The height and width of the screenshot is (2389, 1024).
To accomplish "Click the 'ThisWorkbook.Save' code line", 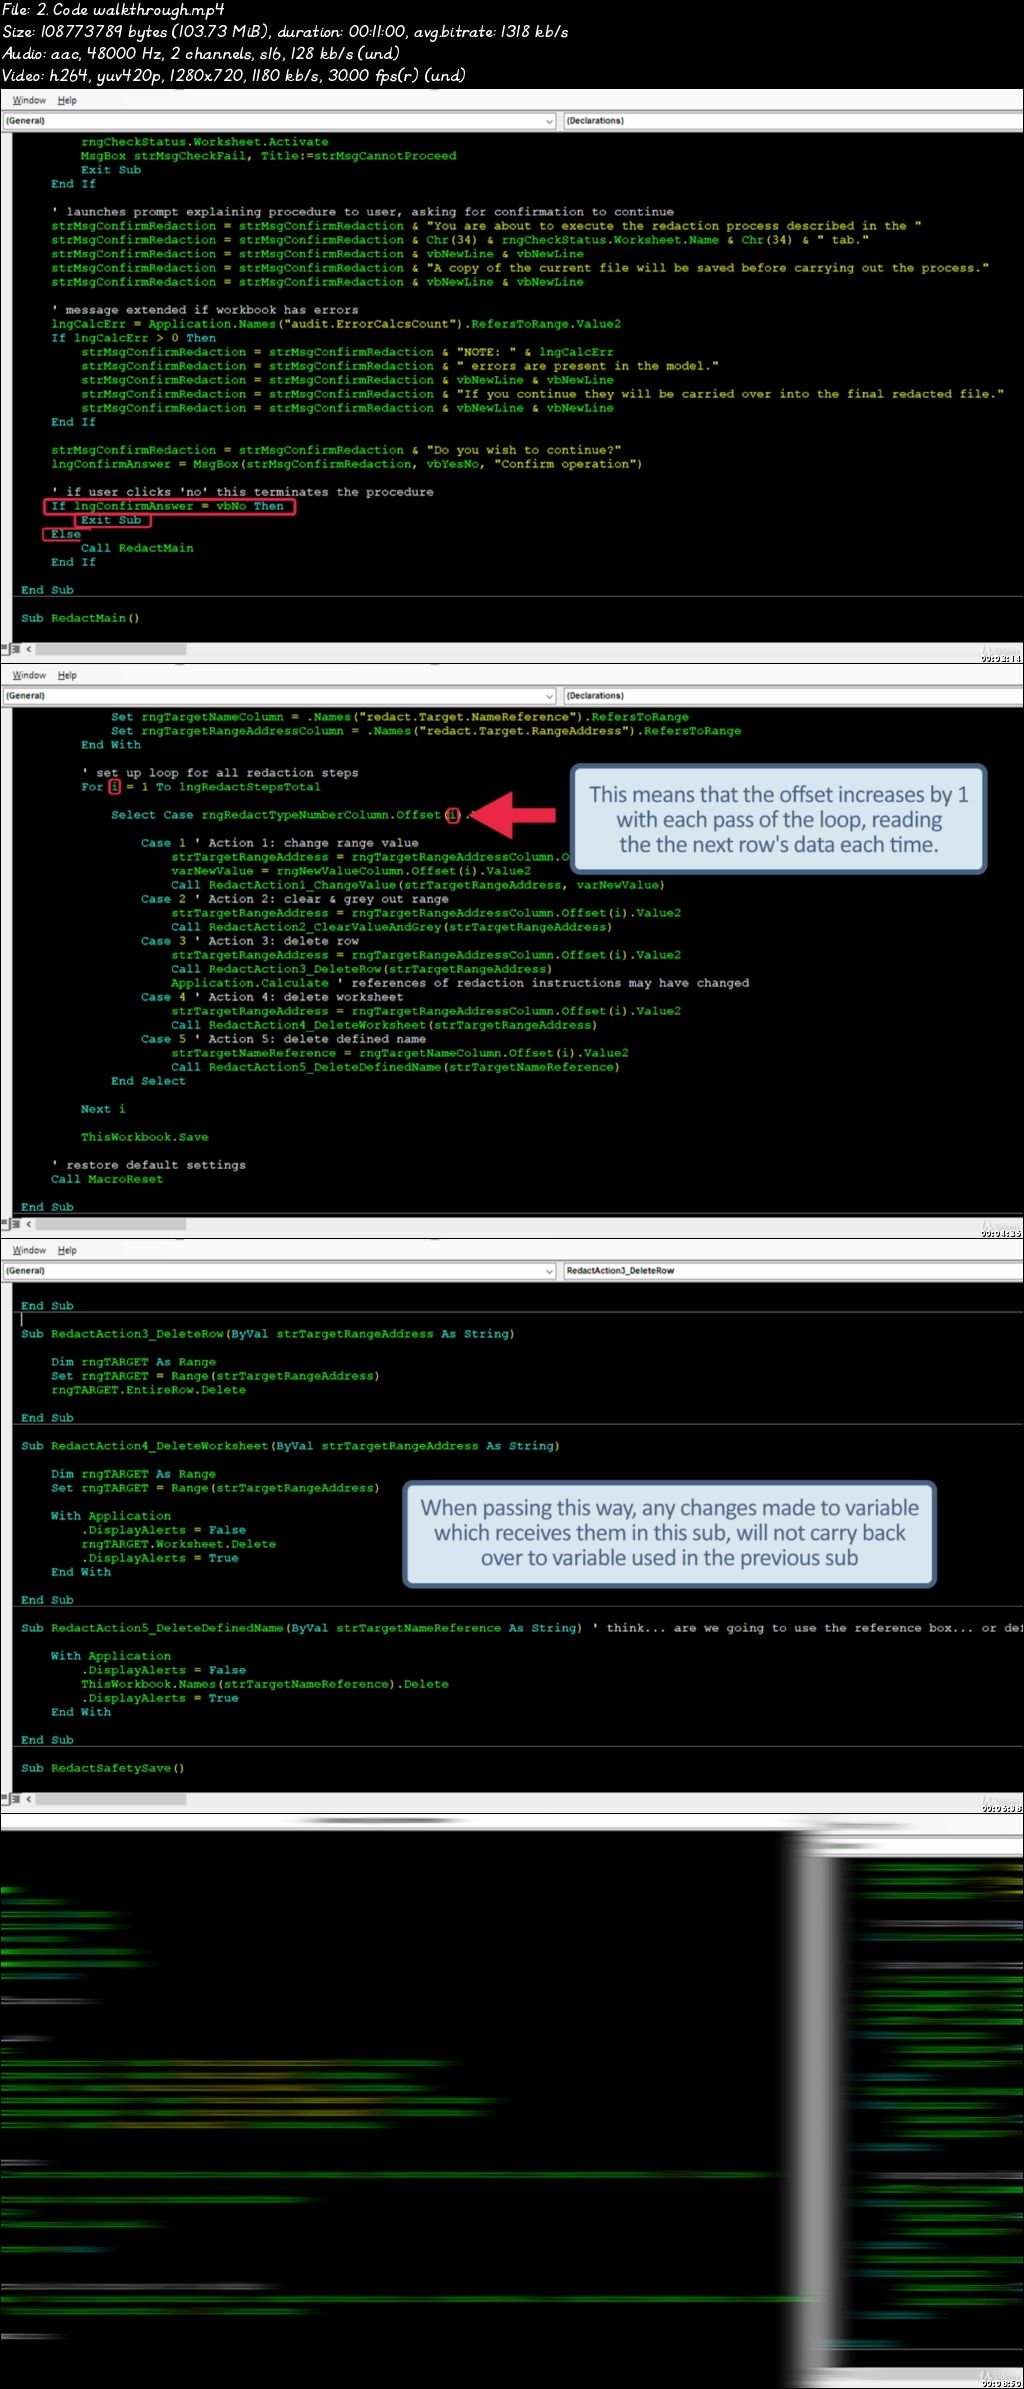I will click(x=144, y=1137).
